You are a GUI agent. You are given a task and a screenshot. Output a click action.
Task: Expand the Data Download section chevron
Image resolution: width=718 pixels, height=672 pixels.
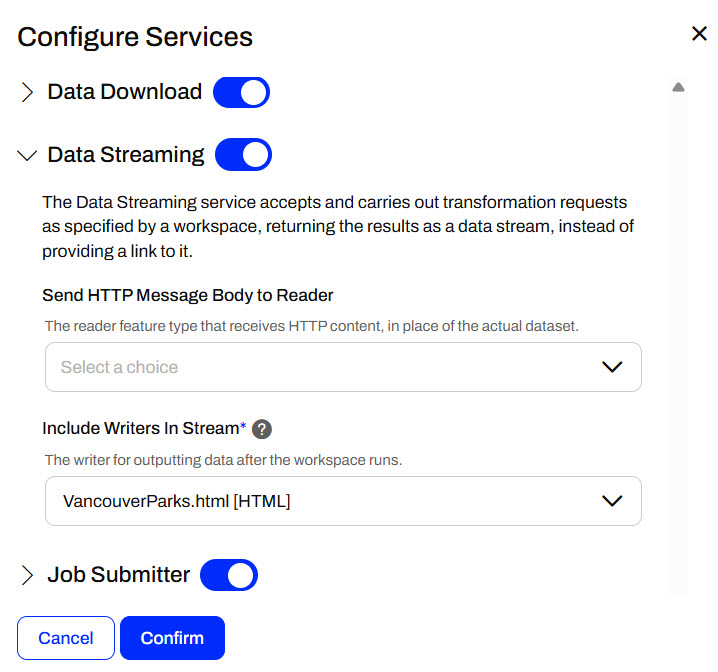[x=27, y=93]
